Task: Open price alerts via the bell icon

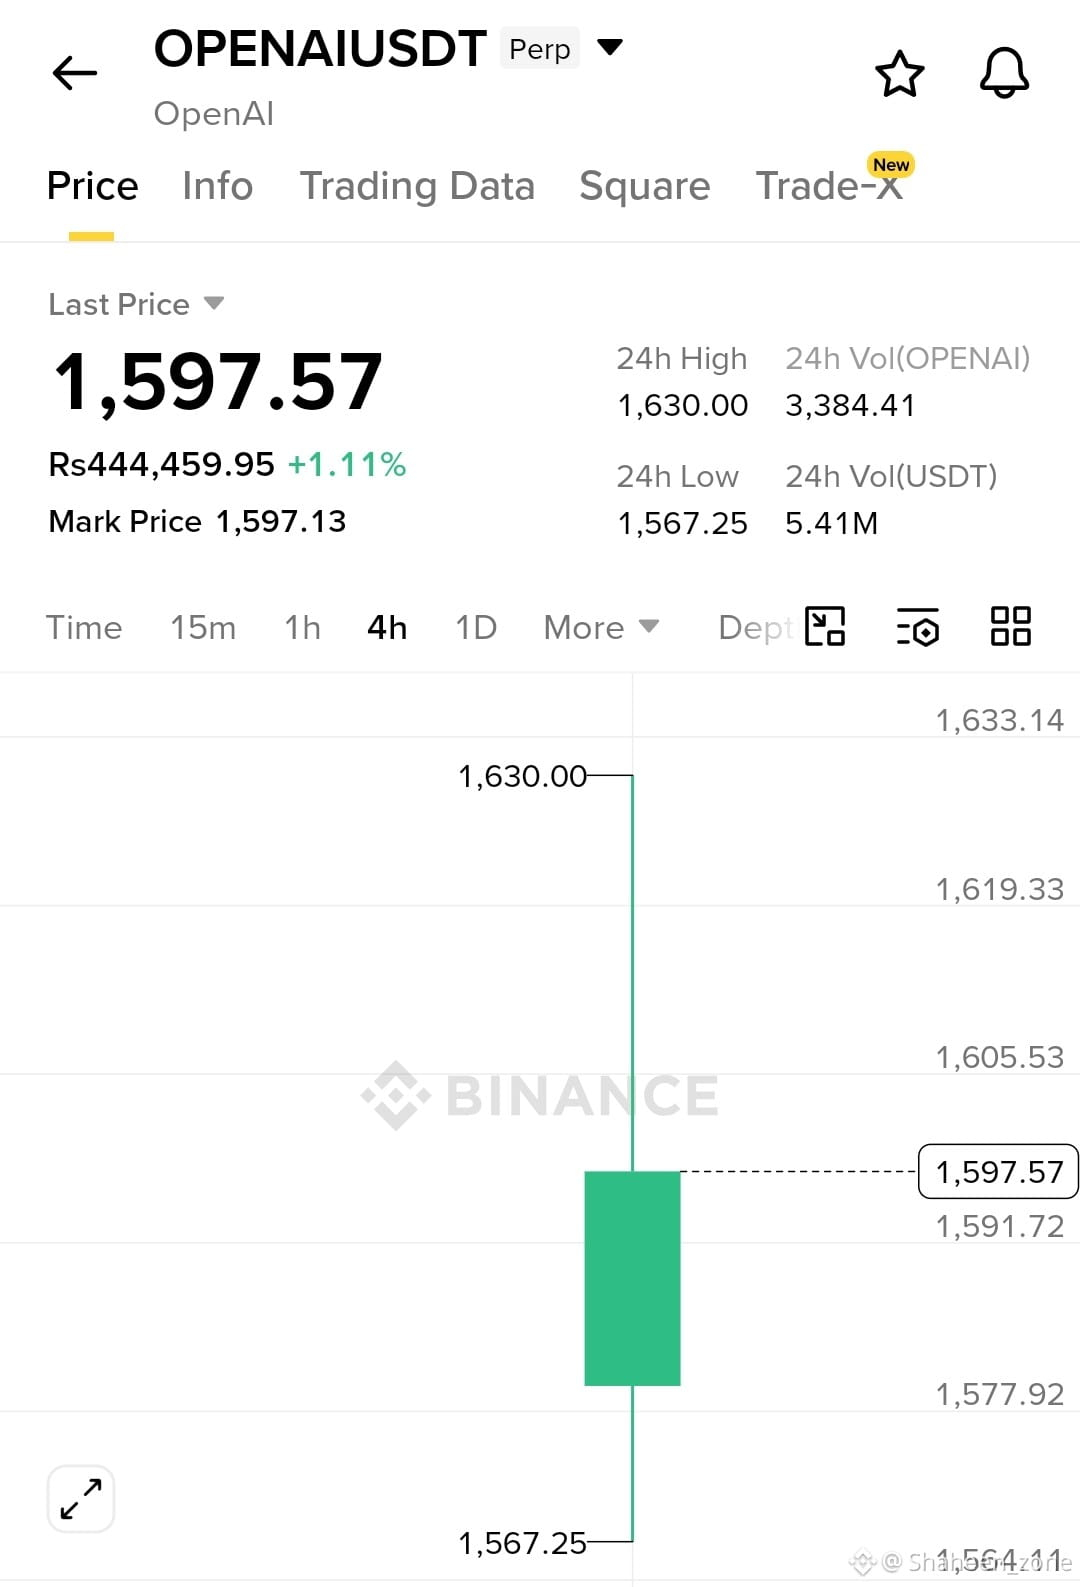Action: coord(1004,73)
